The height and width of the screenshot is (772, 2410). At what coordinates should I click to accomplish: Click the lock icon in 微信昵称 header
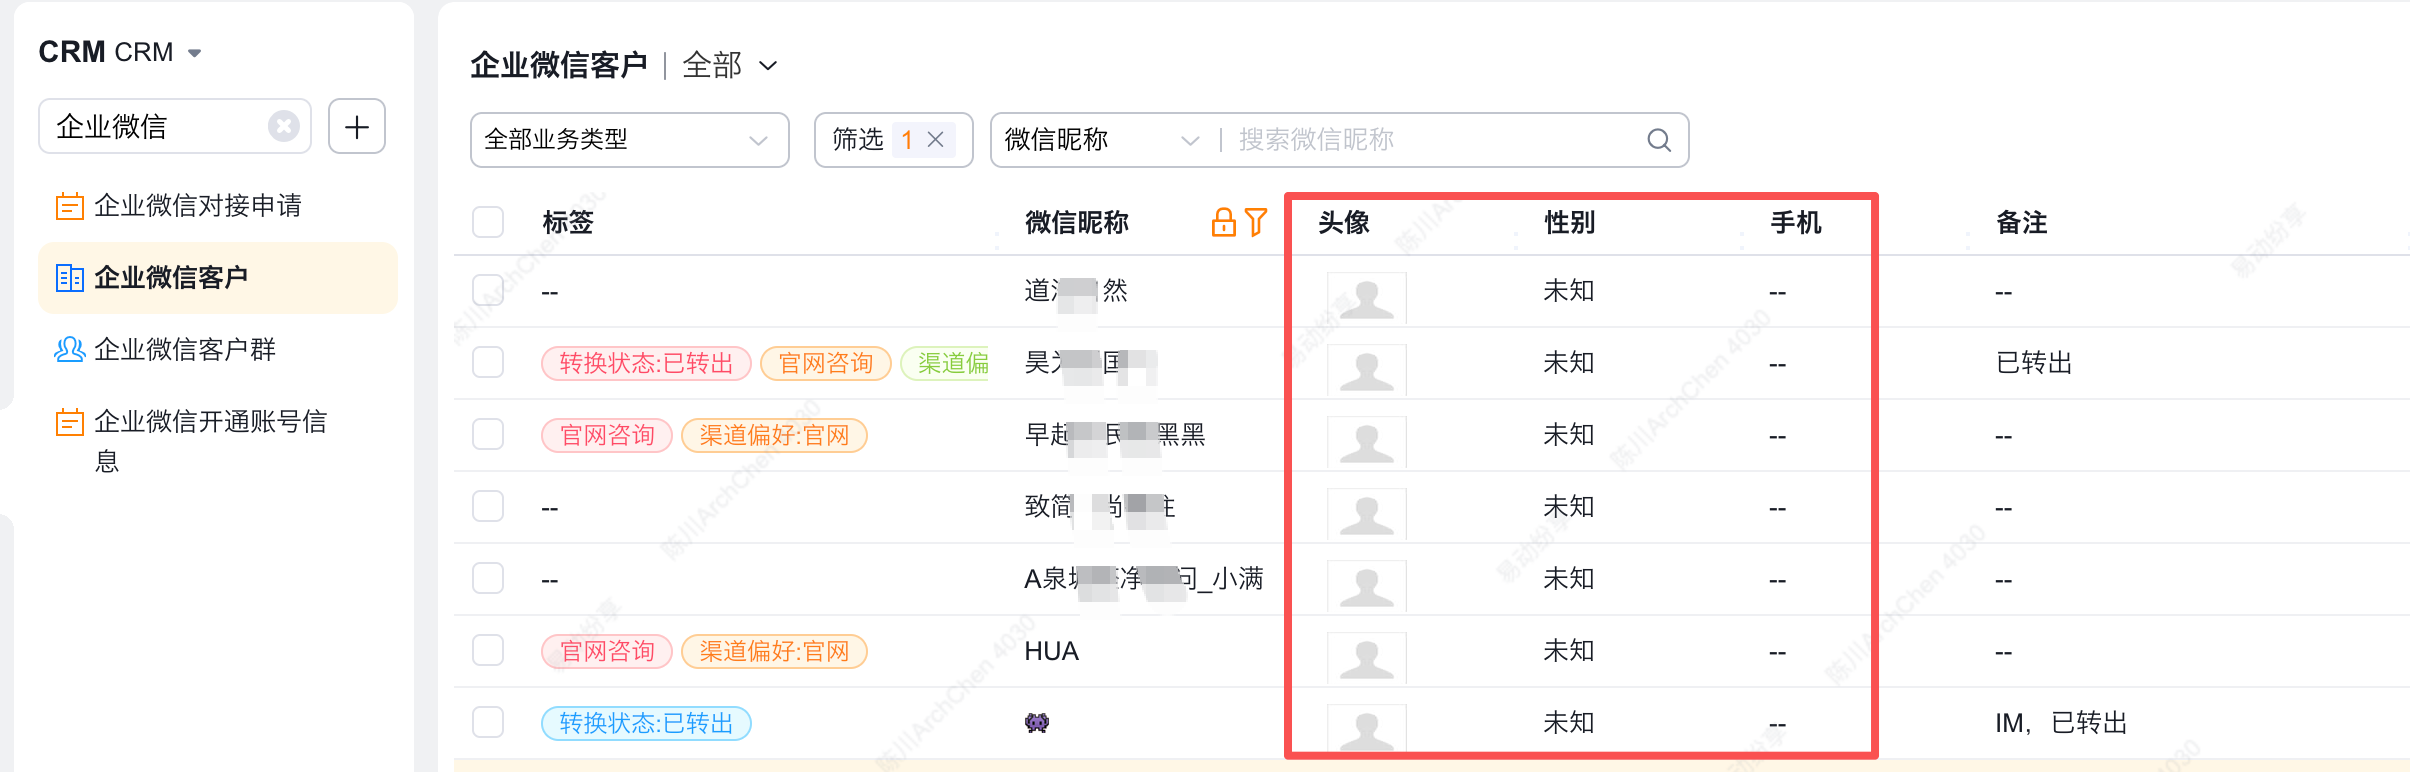[1223, 222]
